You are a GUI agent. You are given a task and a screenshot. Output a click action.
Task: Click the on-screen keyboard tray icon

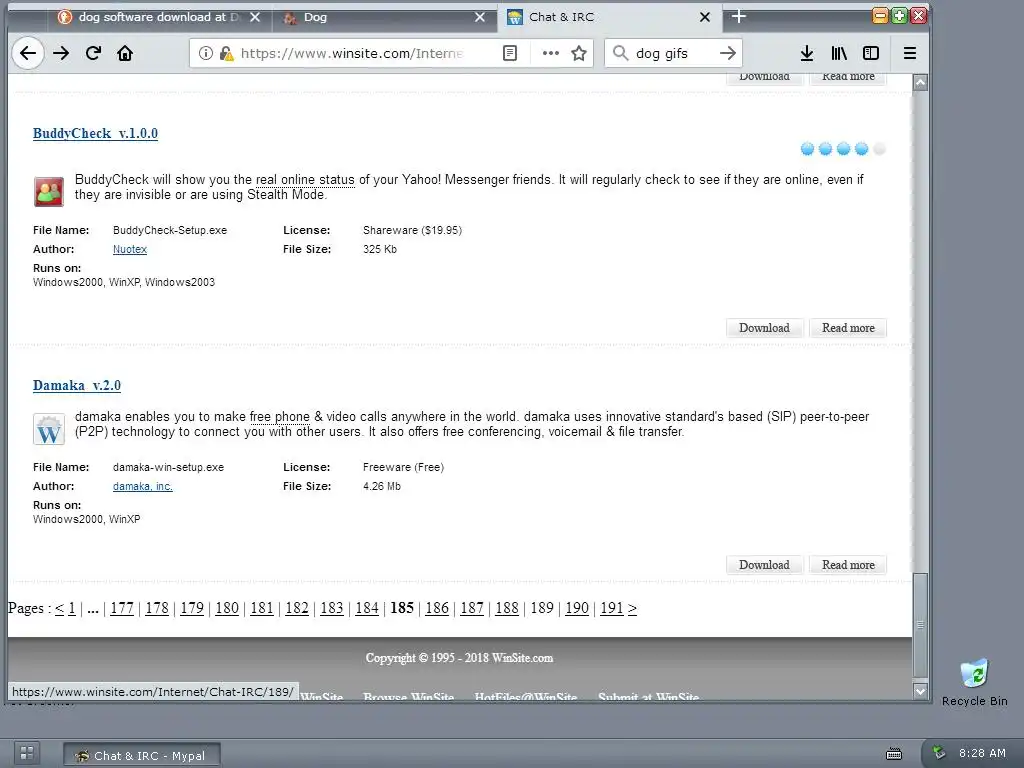pos(893,754)
